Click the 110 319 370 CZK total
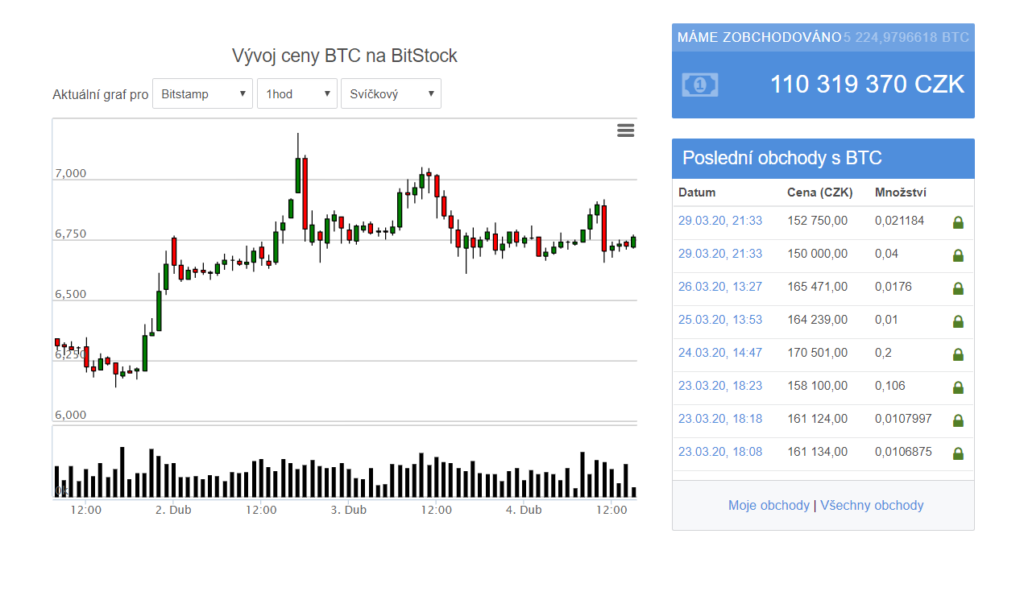The width and height of the screenshot is (1024, 600). 867,84
